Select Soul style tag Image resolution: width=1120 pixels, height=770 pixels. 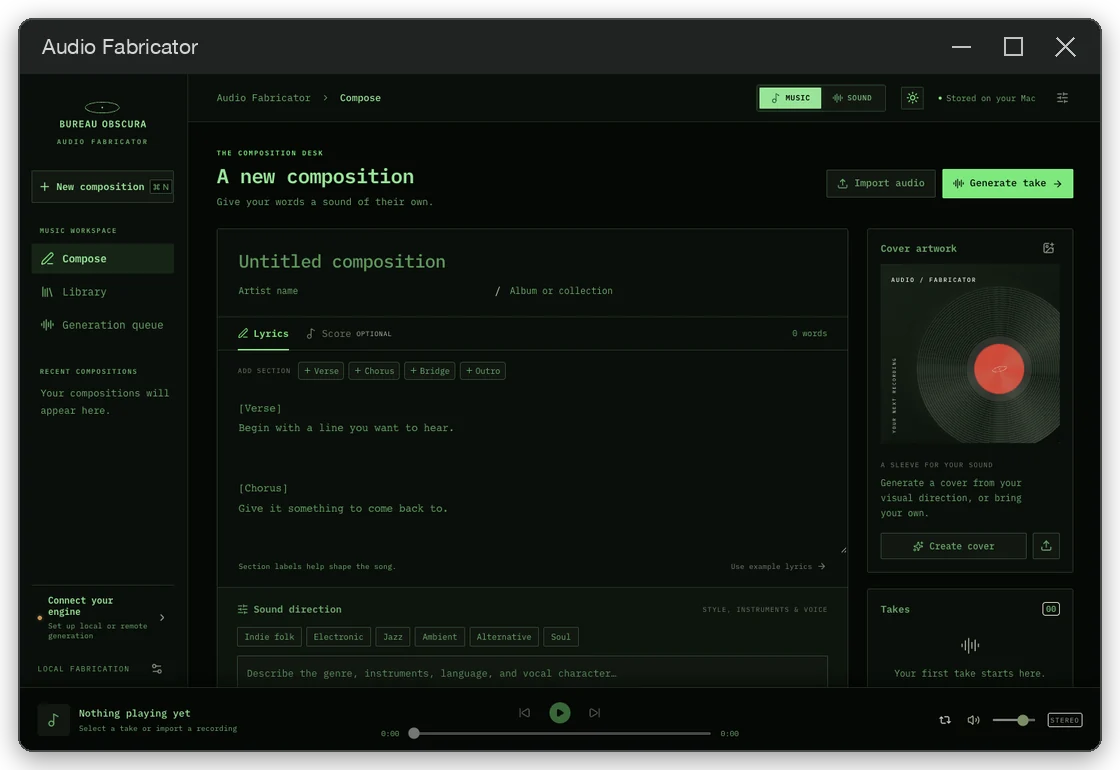[561, 636]
